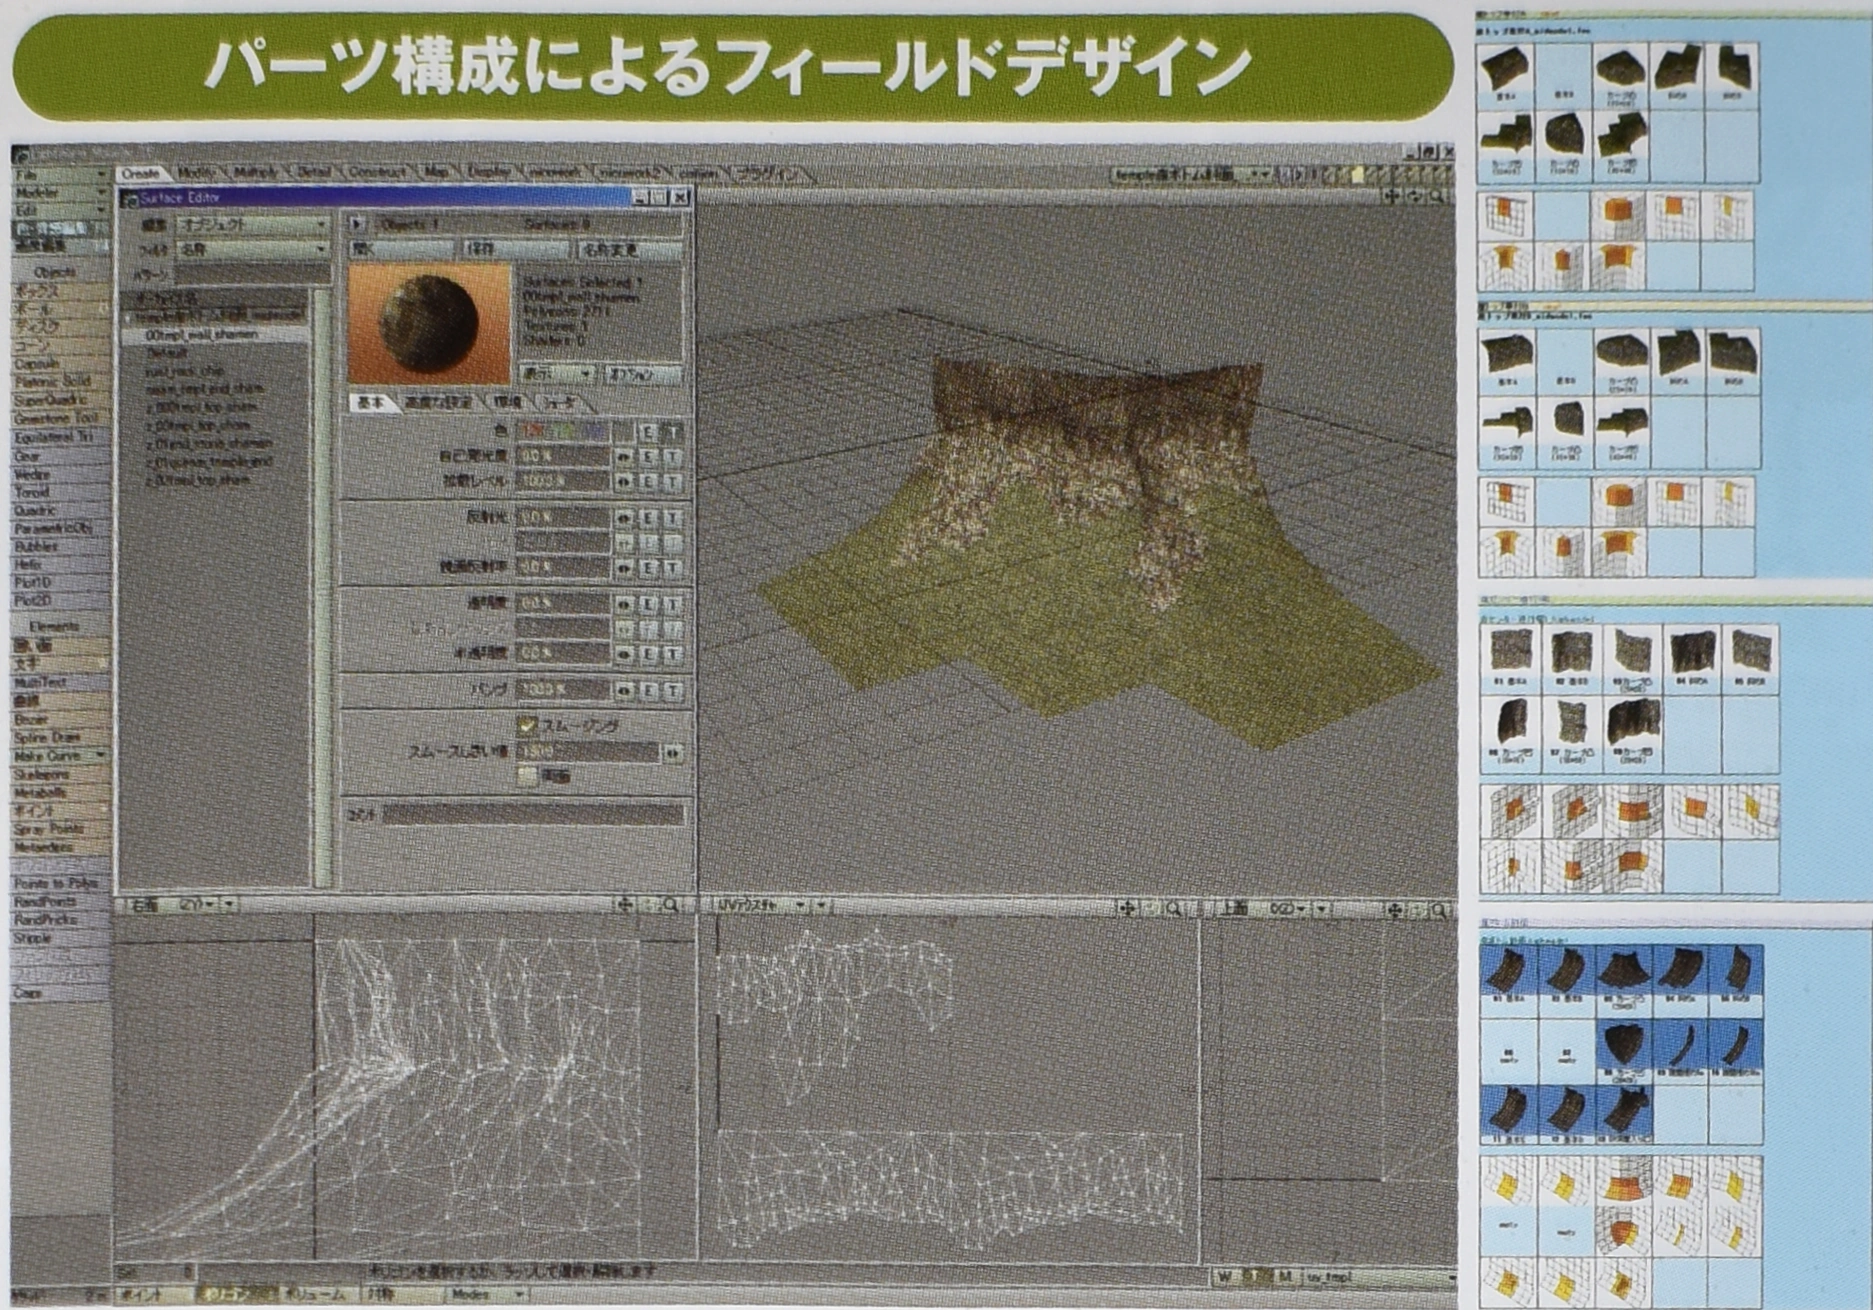Click the surface list vertical scrollbar in Surface Editor

(322, 588)
